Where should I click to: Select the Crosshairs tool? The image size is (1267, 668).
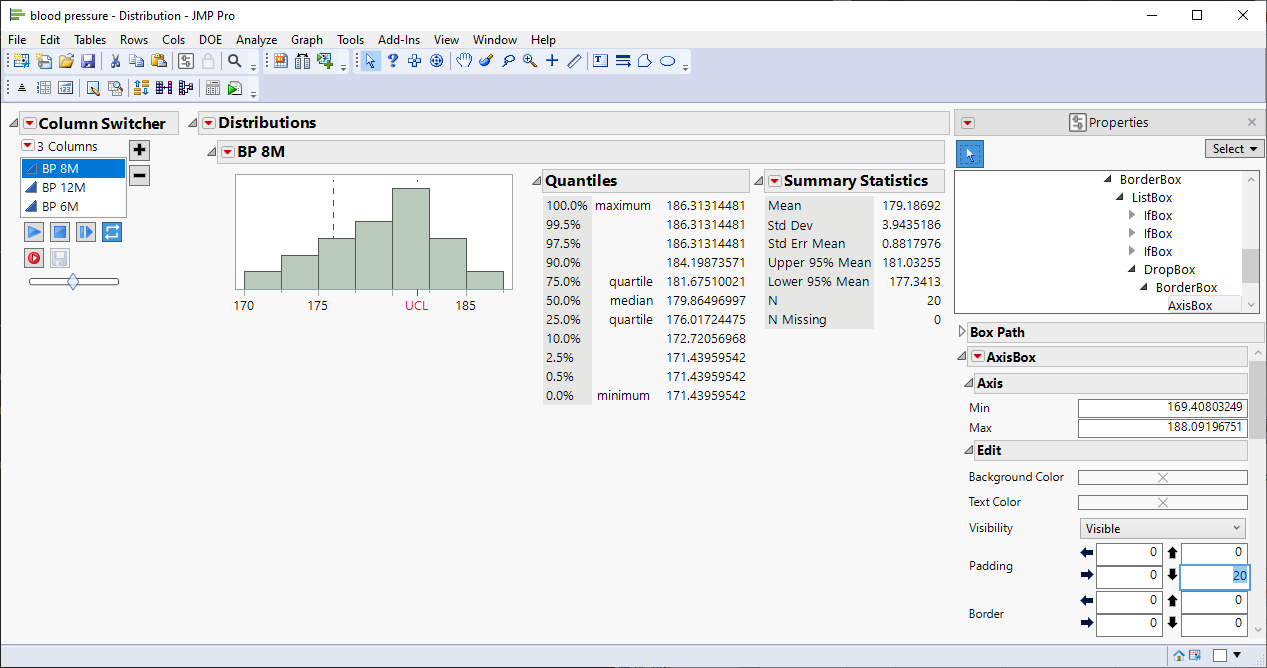click(x=552, y=61)
